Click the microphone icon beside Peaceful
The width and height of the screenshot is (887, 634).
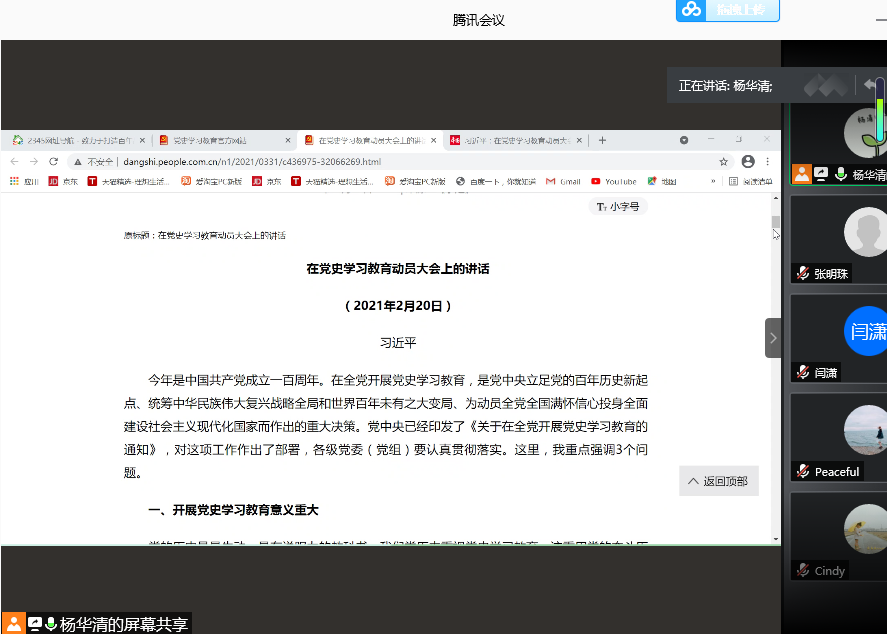[x=802, y=471]
